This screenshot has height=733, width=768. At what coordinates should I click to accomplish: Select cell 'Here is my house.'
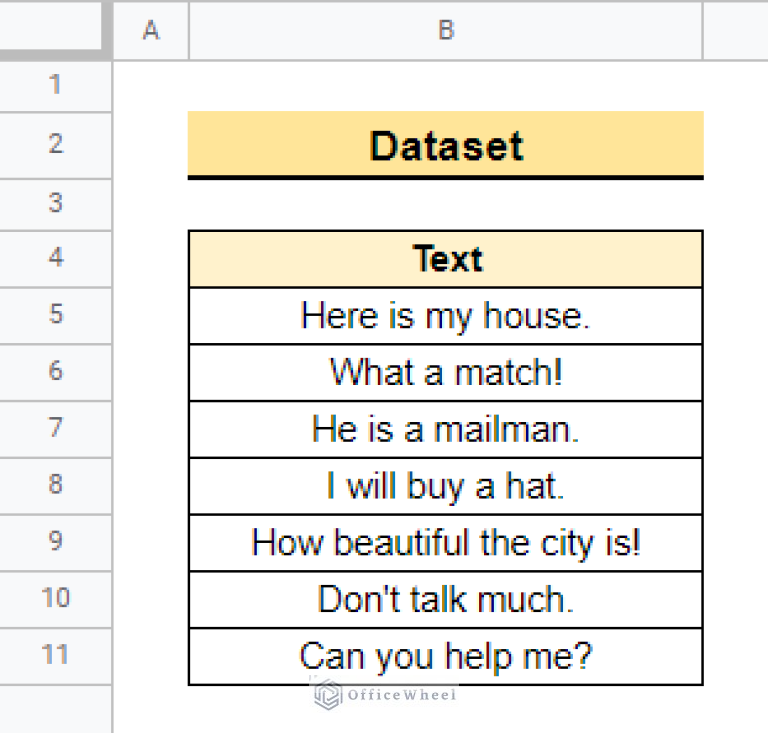coord(446,316)
